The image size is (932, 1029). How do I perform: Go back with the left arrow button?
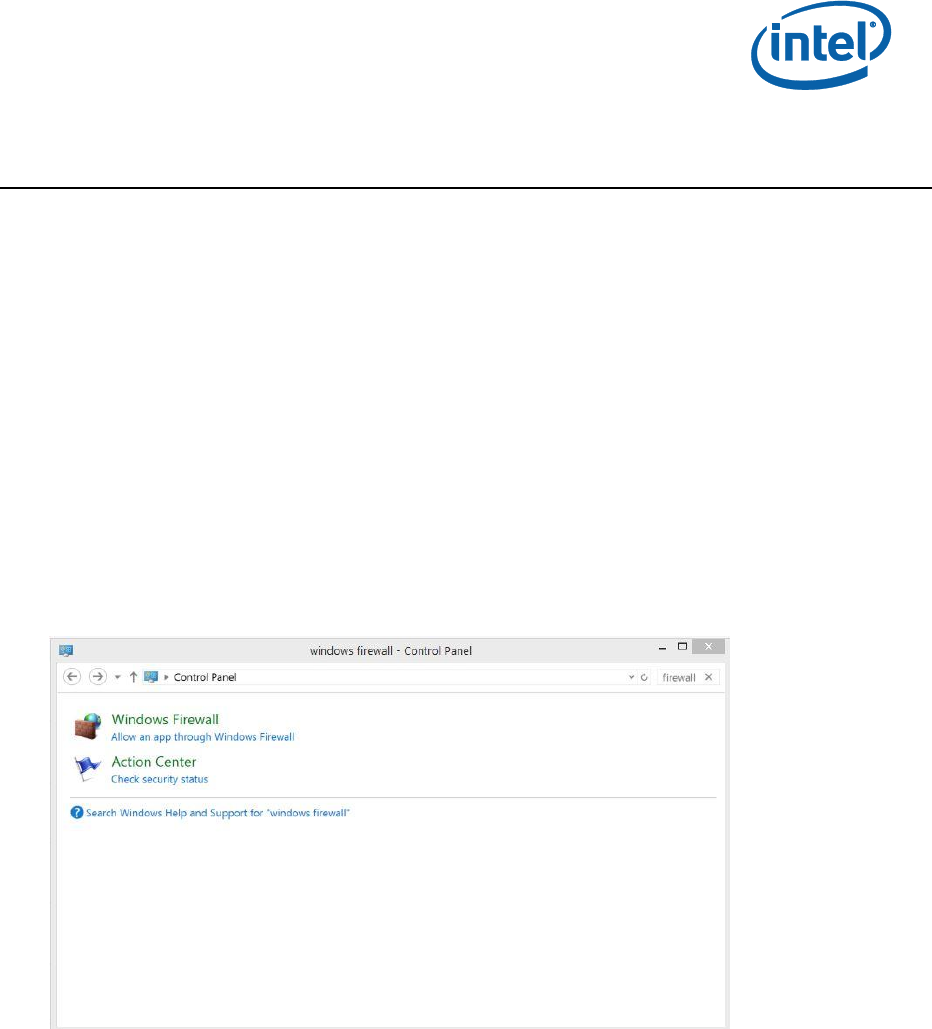(72, 677)
